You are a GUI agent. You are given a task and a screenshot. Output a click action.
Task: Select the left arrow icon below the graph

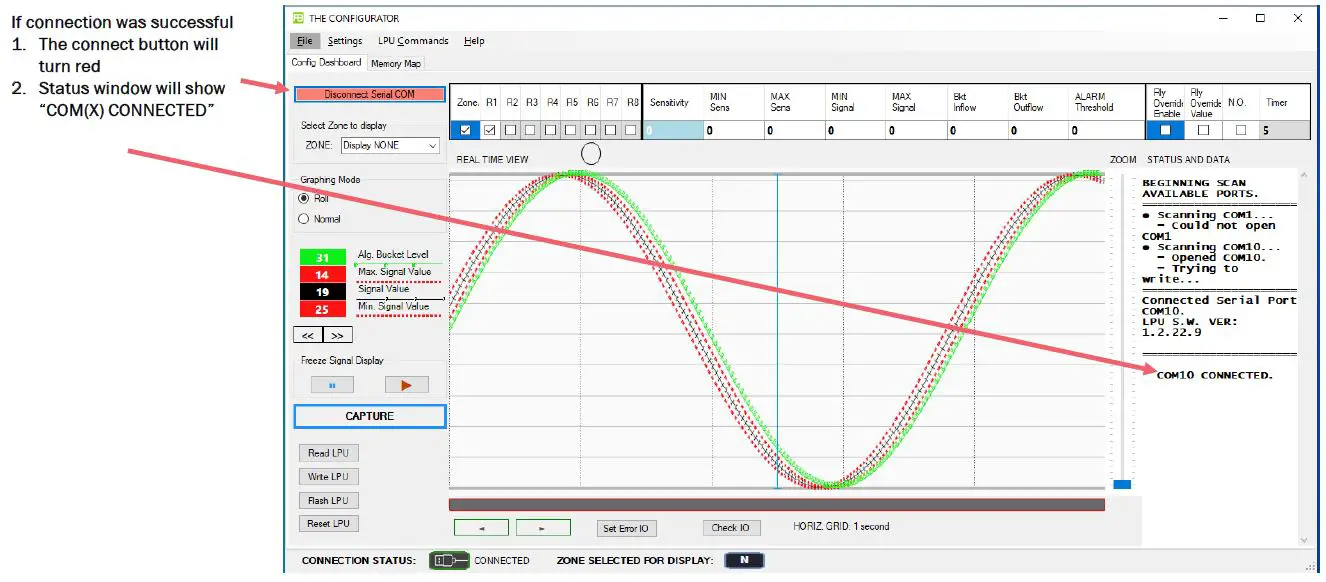[481, 527]
